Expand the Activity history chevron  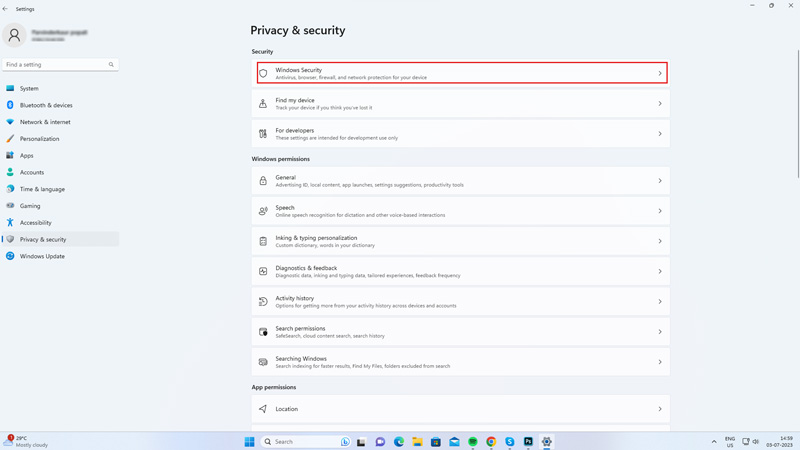[x=660, y=302]
